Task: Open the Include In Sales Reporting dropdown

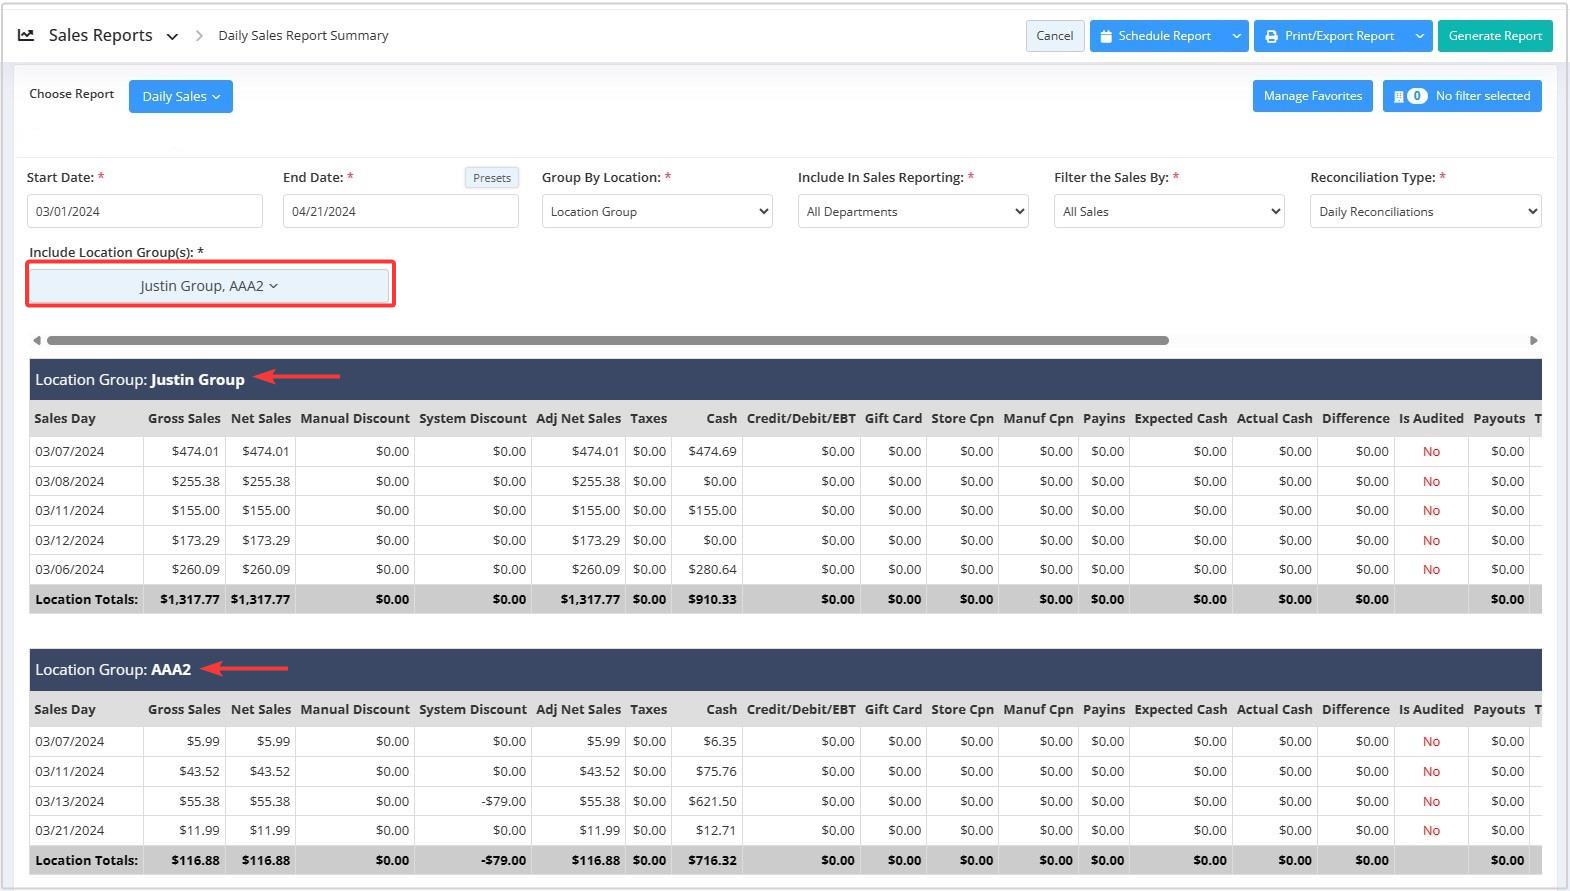Action: (x=913, y=211)
